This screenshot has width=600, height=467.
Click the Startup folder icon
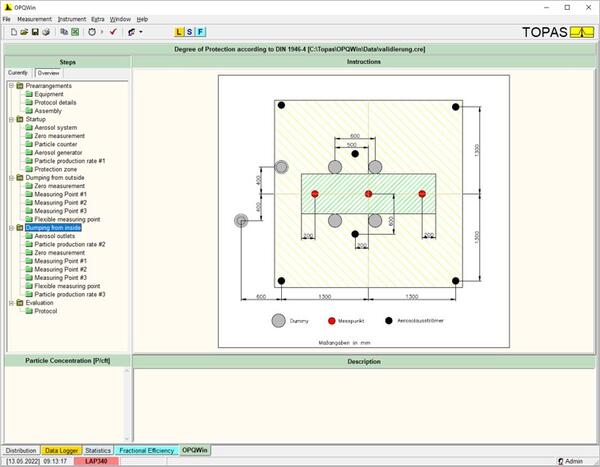pyautogui.click(x=20, y=119)
